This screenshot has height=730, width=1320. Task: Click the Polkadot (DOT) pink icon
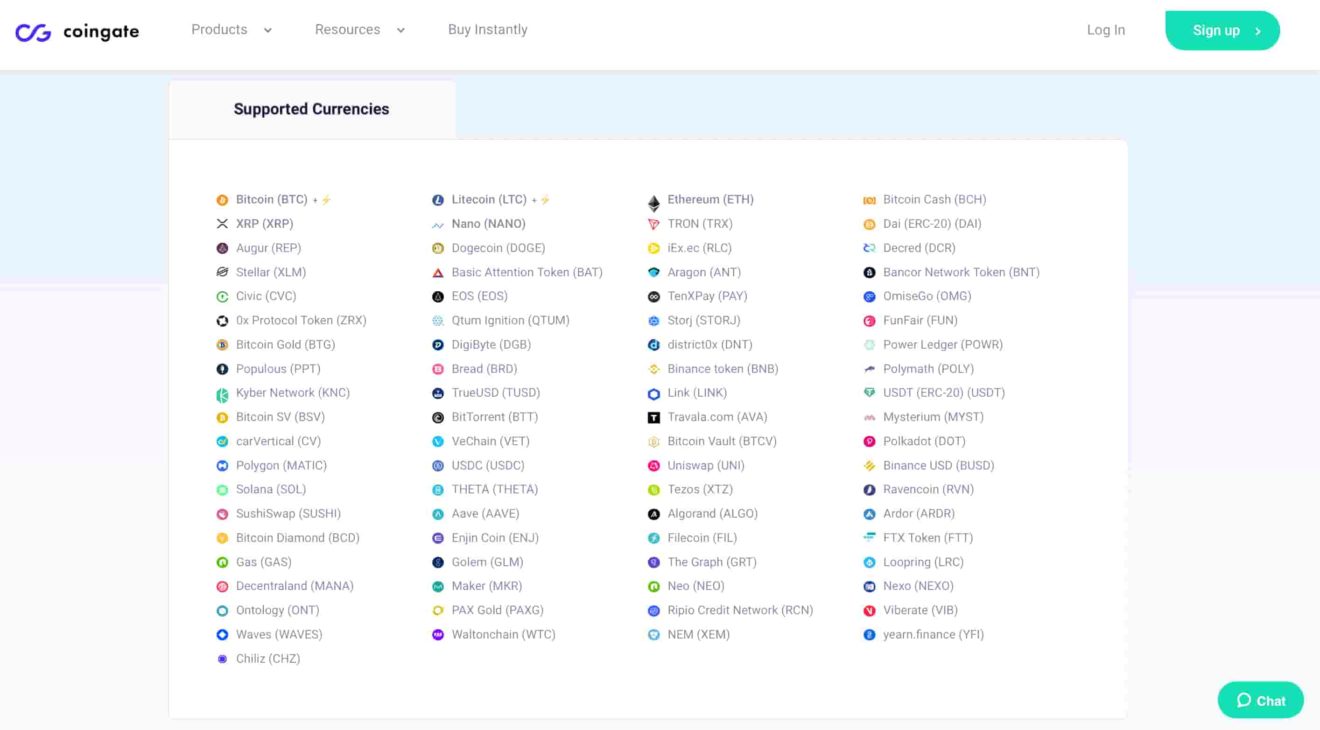click(x=869, y=442)
